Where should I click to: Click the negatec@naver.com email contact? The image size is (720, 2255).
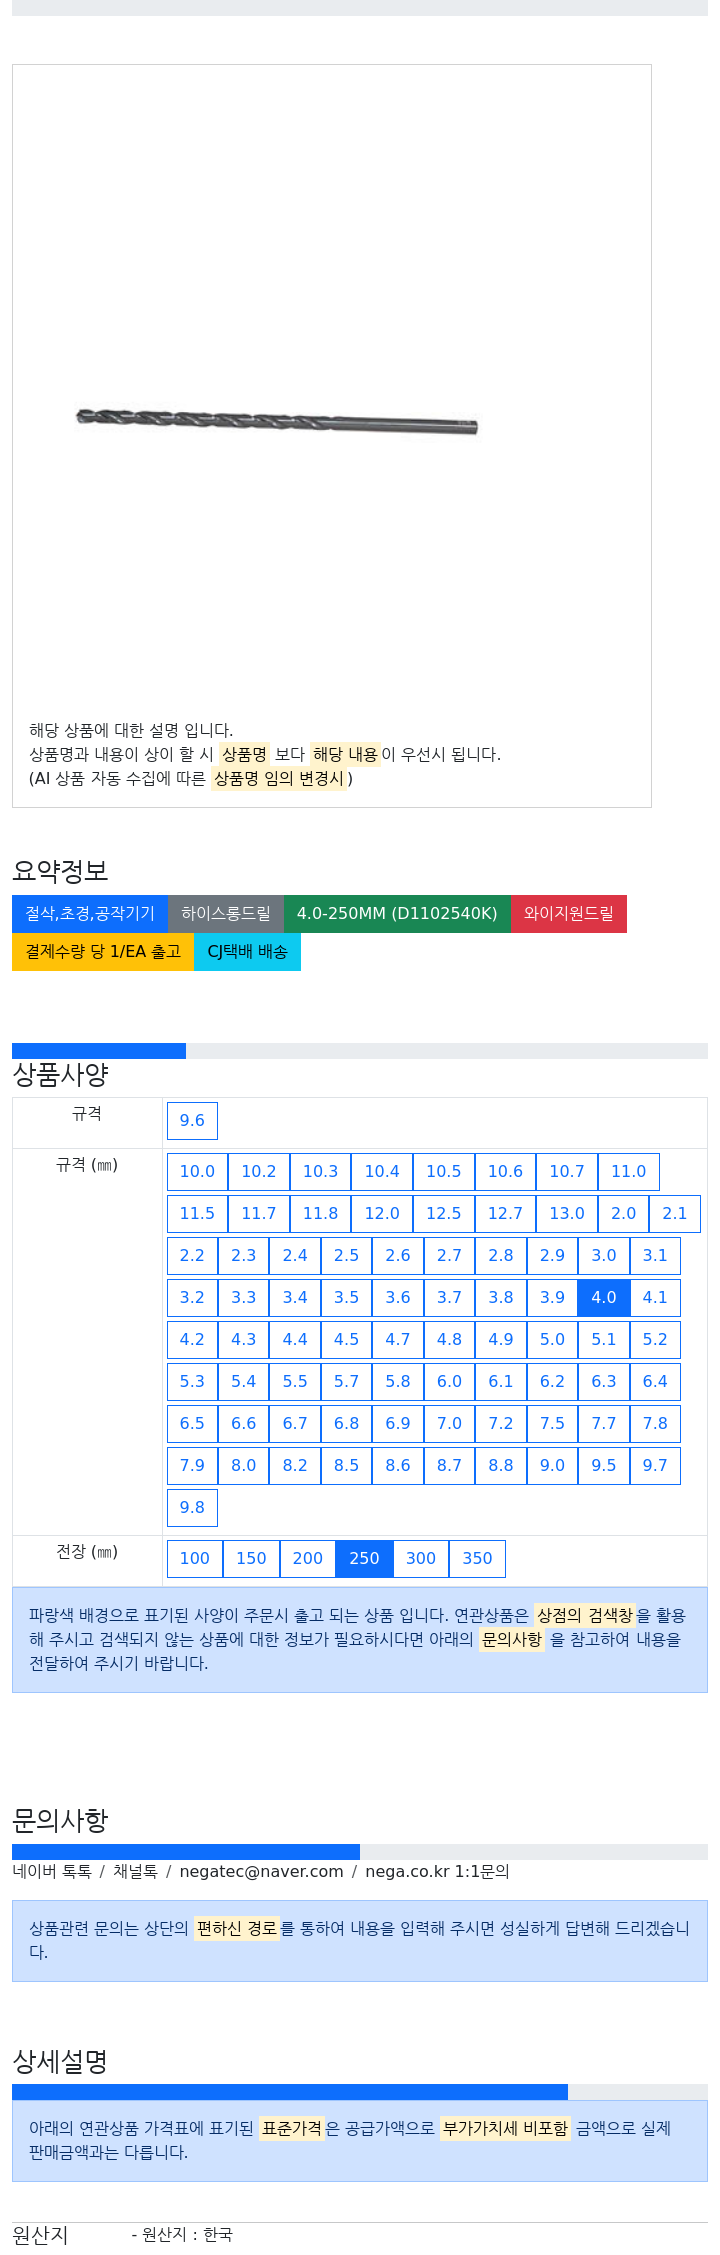coord(261,1872)
